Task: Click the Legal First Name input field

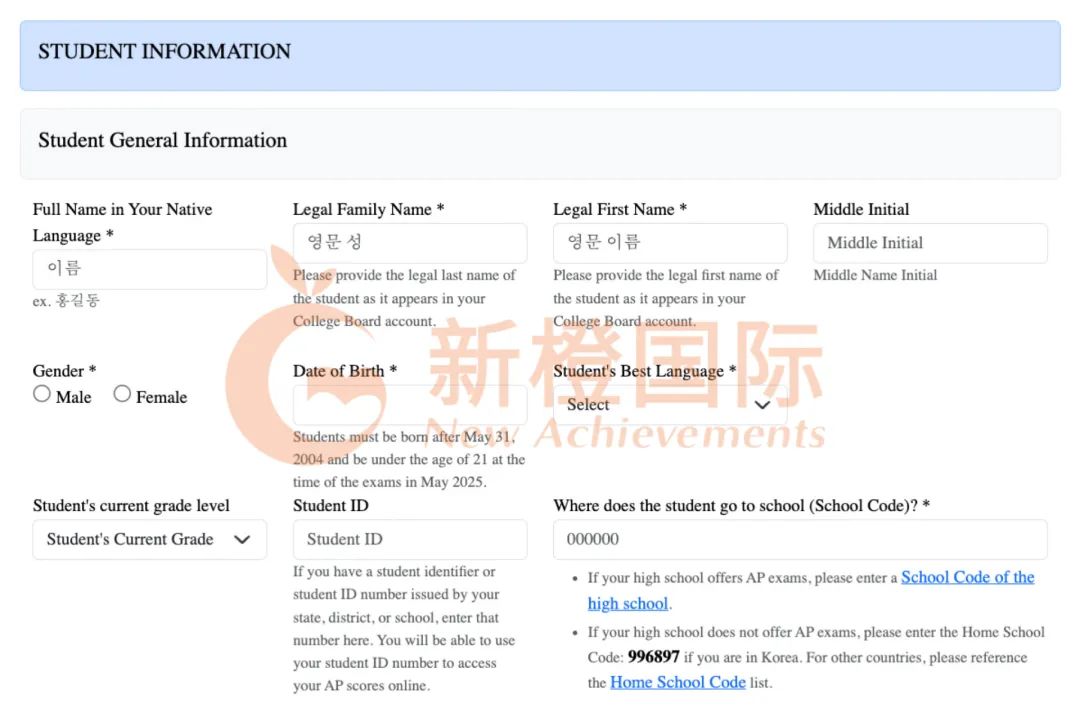Action: click(669, 243)
